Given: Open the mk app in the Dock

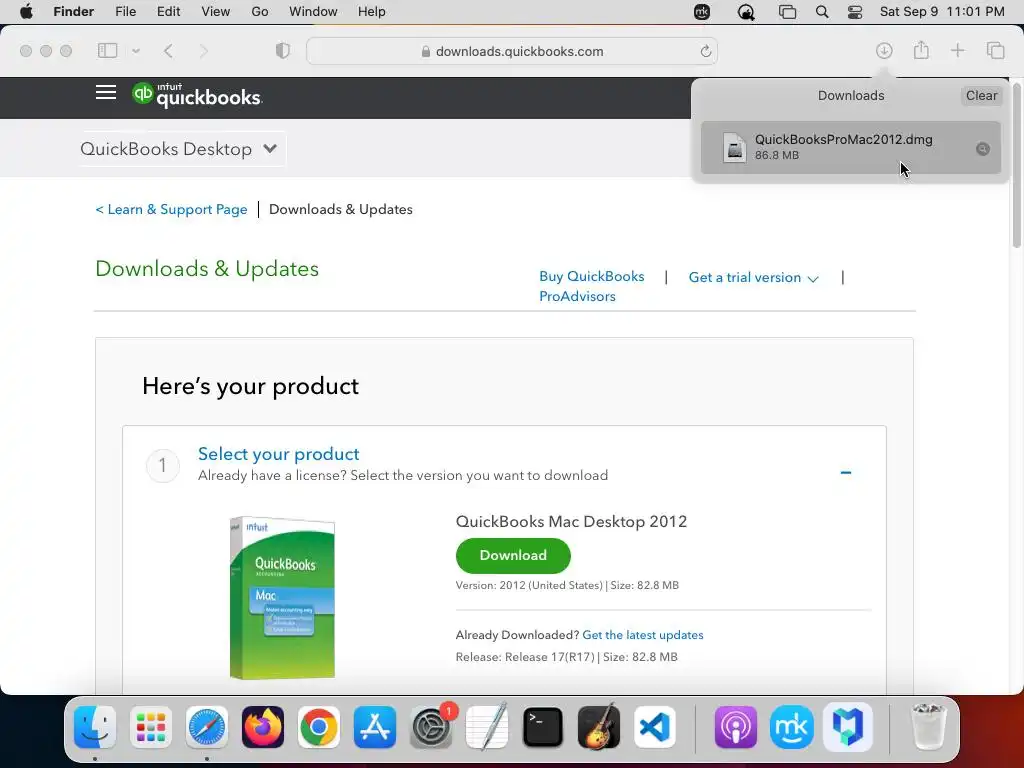Looking at the screenshot, I should click(x=792, y=727).
